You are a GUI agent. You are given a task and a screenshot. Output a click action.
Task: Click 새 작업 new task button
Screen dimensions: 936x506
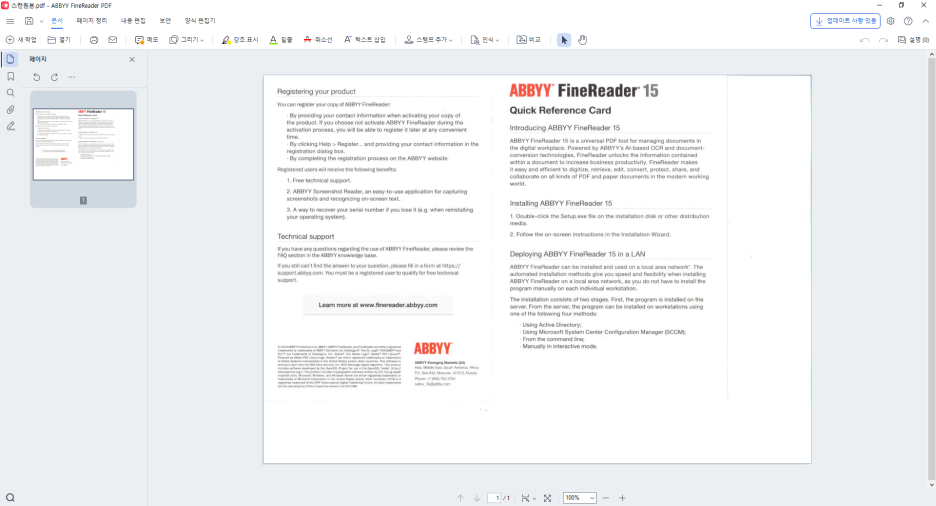pyautogui.click(x=21, y=40)
